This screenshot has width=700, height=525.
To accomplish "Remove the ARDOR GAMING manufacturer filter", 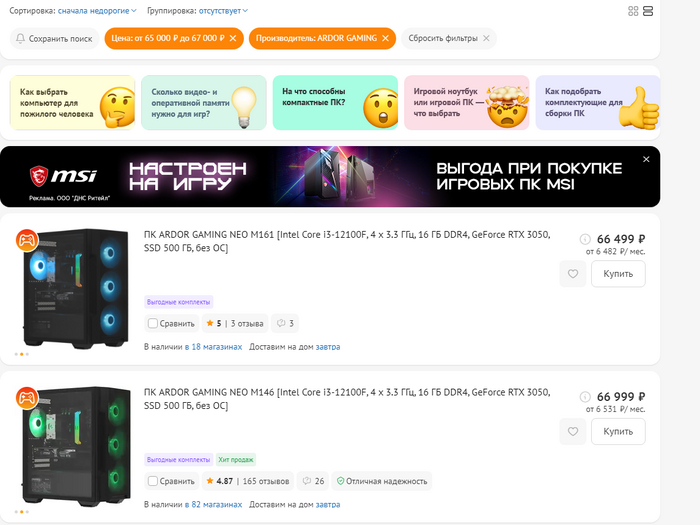I will tap(386, 38).
